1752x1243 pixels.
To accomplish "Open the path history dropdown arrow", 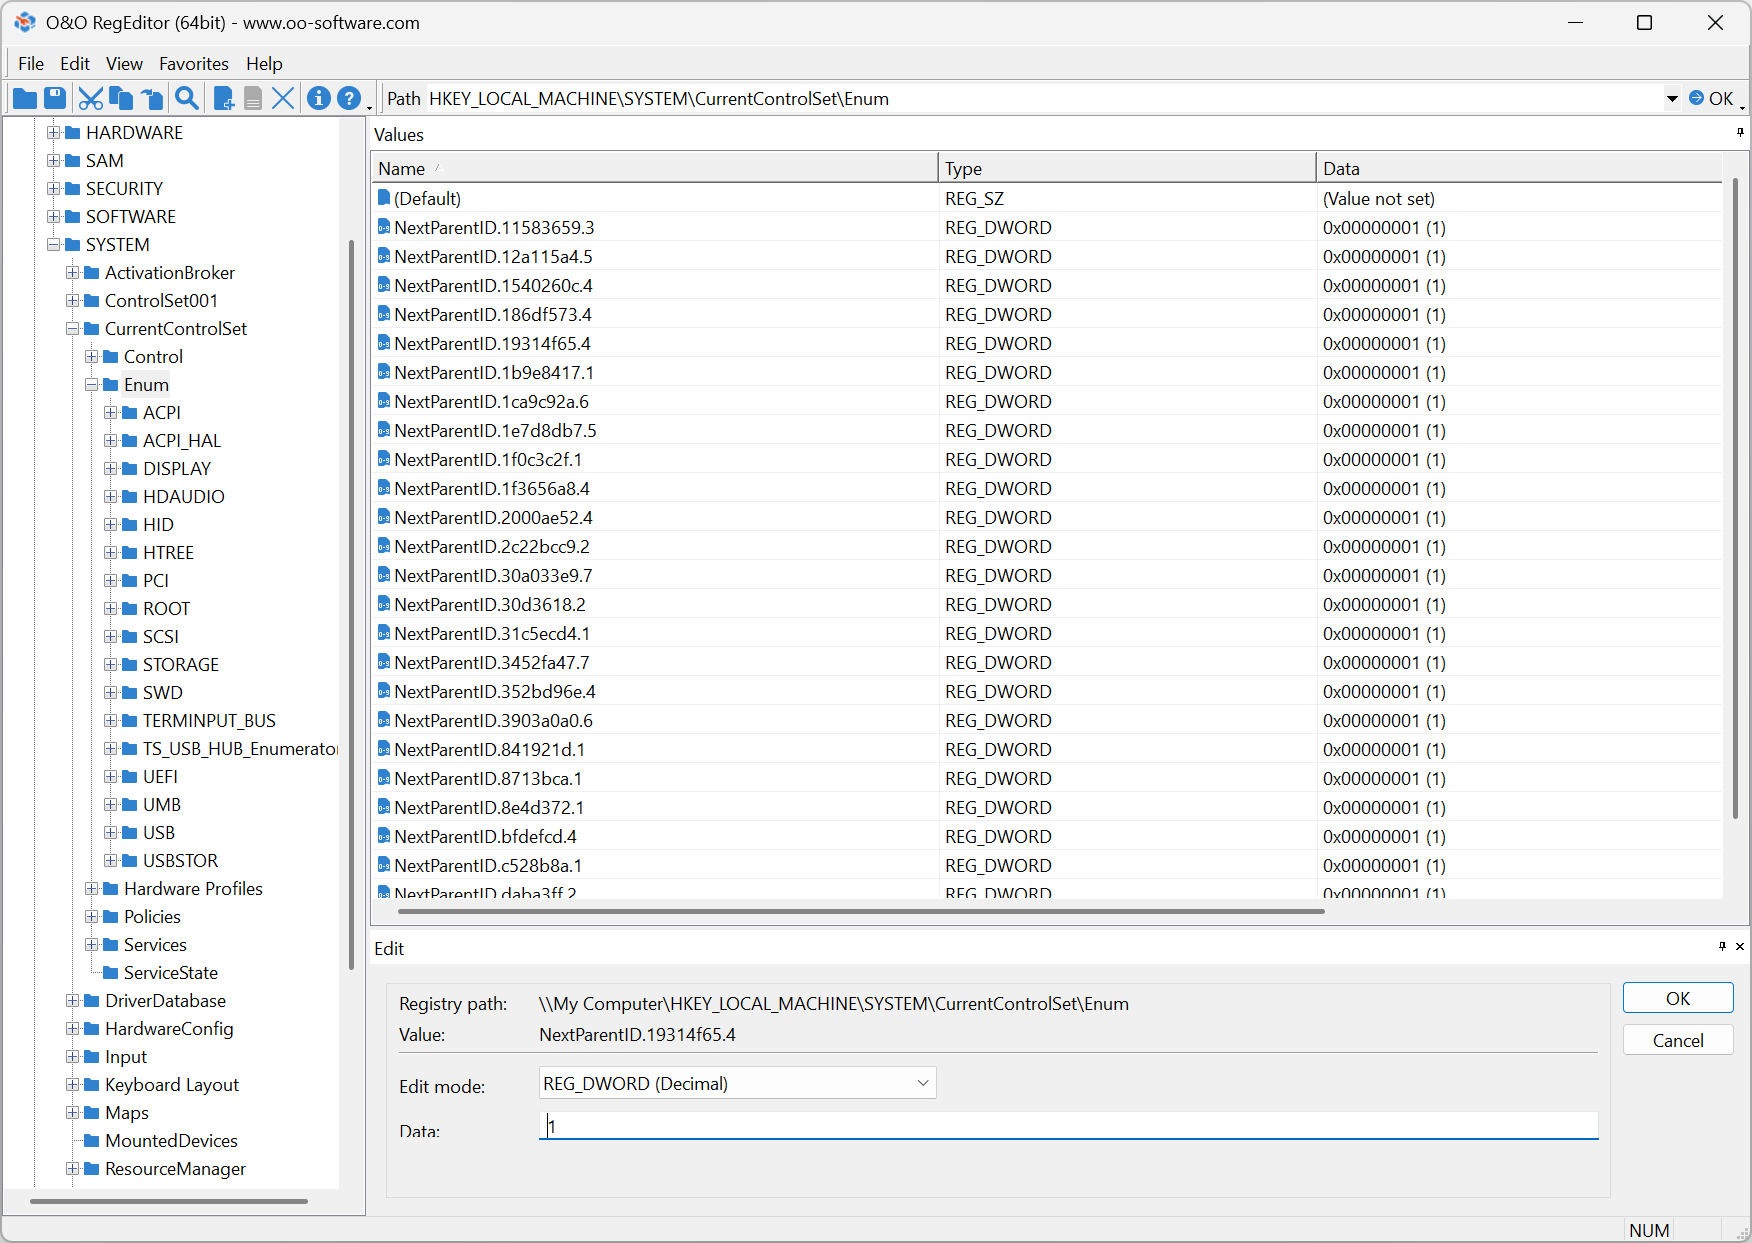I will pos(1672,98).
